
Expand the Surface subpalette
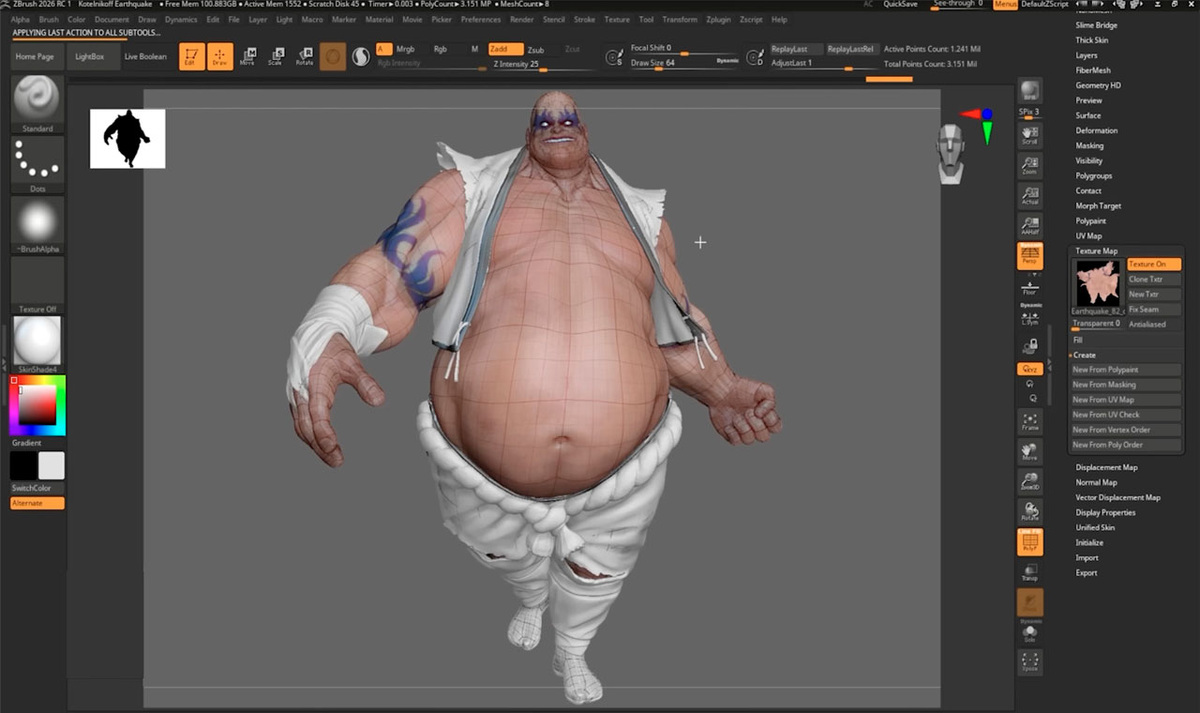[1088, 115]
